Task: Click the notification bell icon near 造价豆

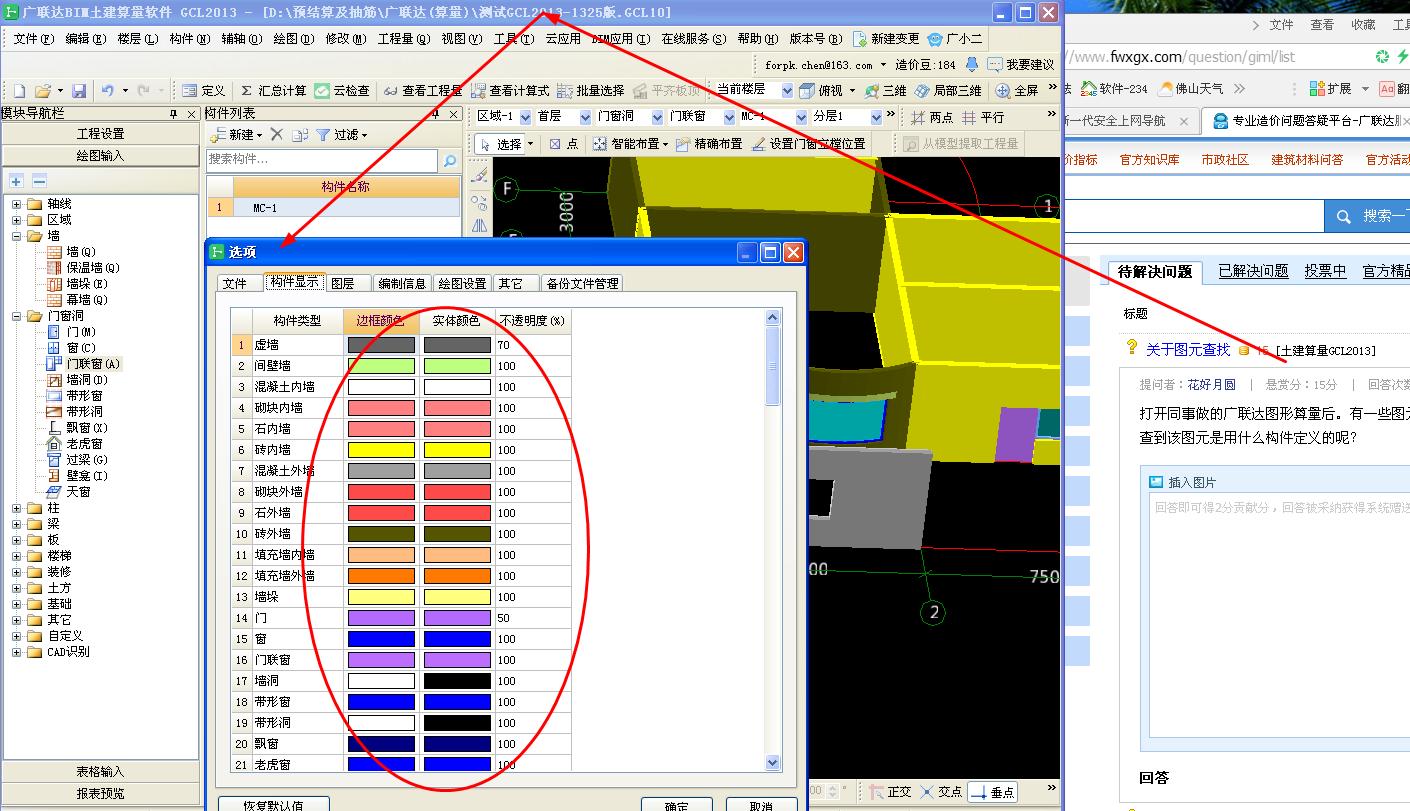Action: pyautogui.click(x=972, y=64)
